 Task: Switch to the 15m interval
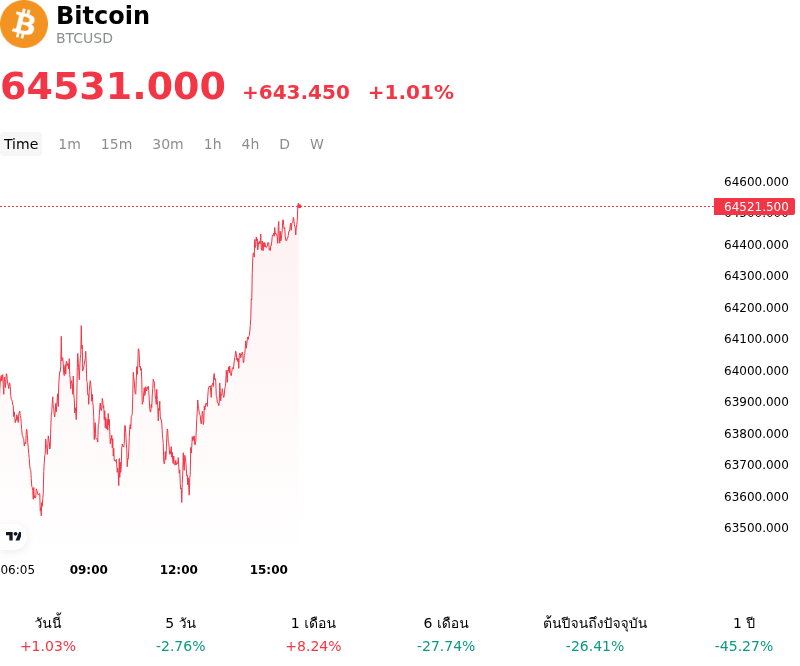(x=116, y=144)
